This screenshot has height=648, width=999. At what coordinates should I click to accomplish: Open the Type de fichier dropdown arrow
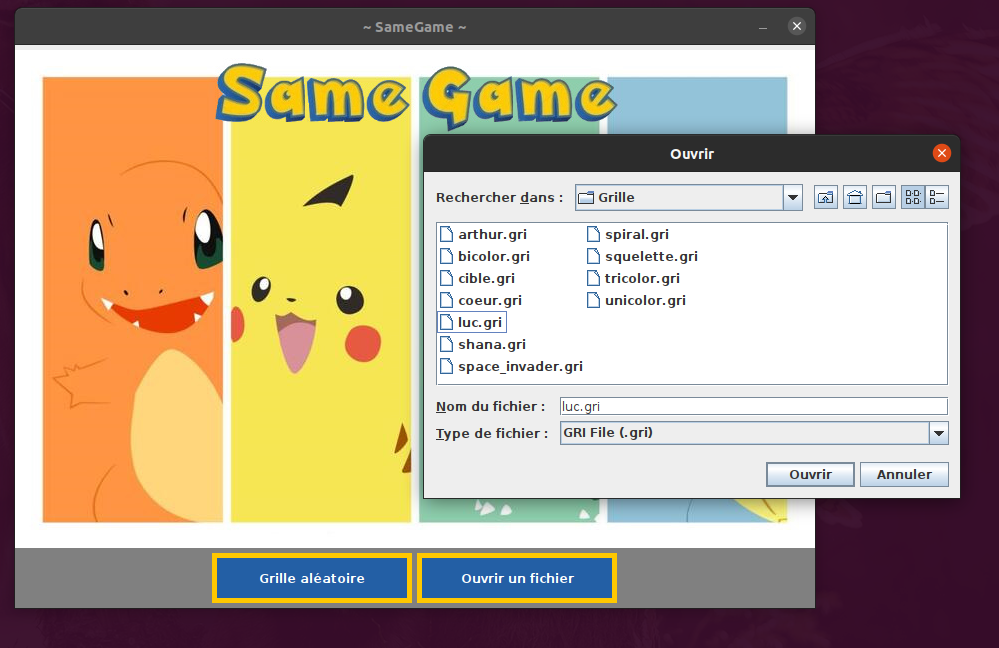938,433
